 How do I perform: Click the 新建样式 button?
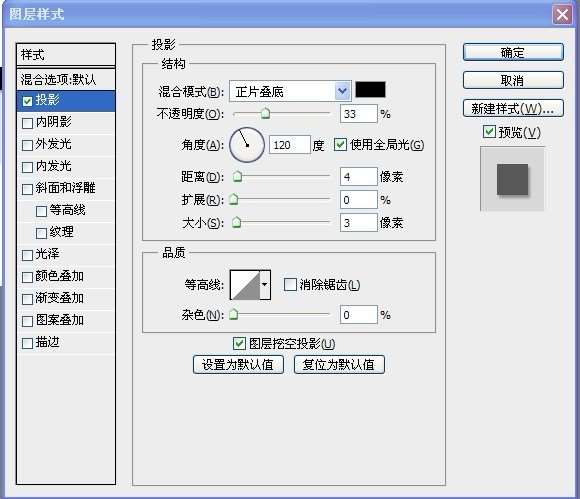coord(513,108)
